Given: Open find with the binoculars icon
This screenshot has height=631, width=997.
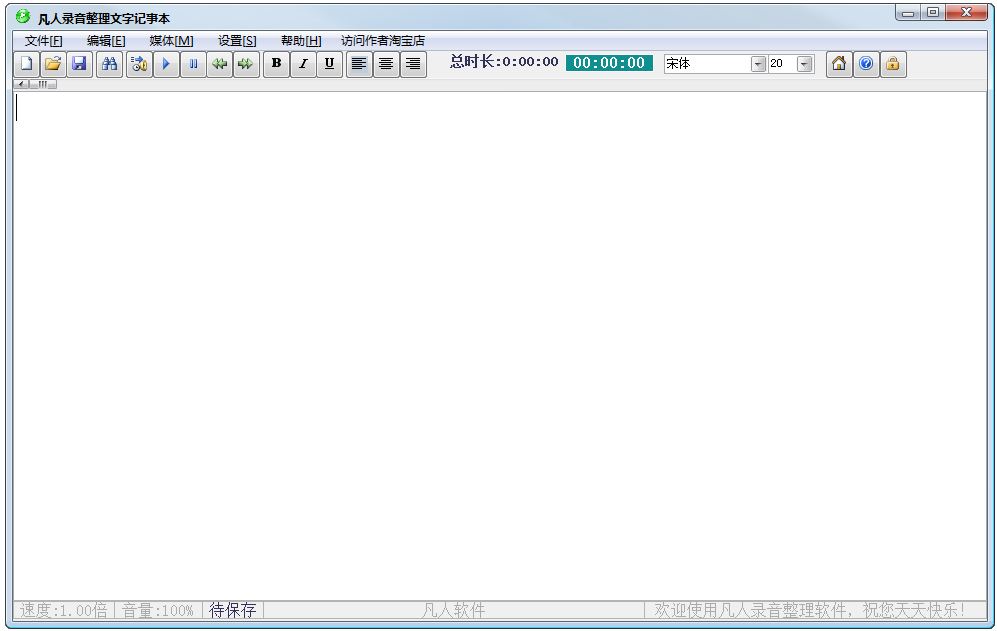Looking at the screenshot, I should (x=109, y=64).
